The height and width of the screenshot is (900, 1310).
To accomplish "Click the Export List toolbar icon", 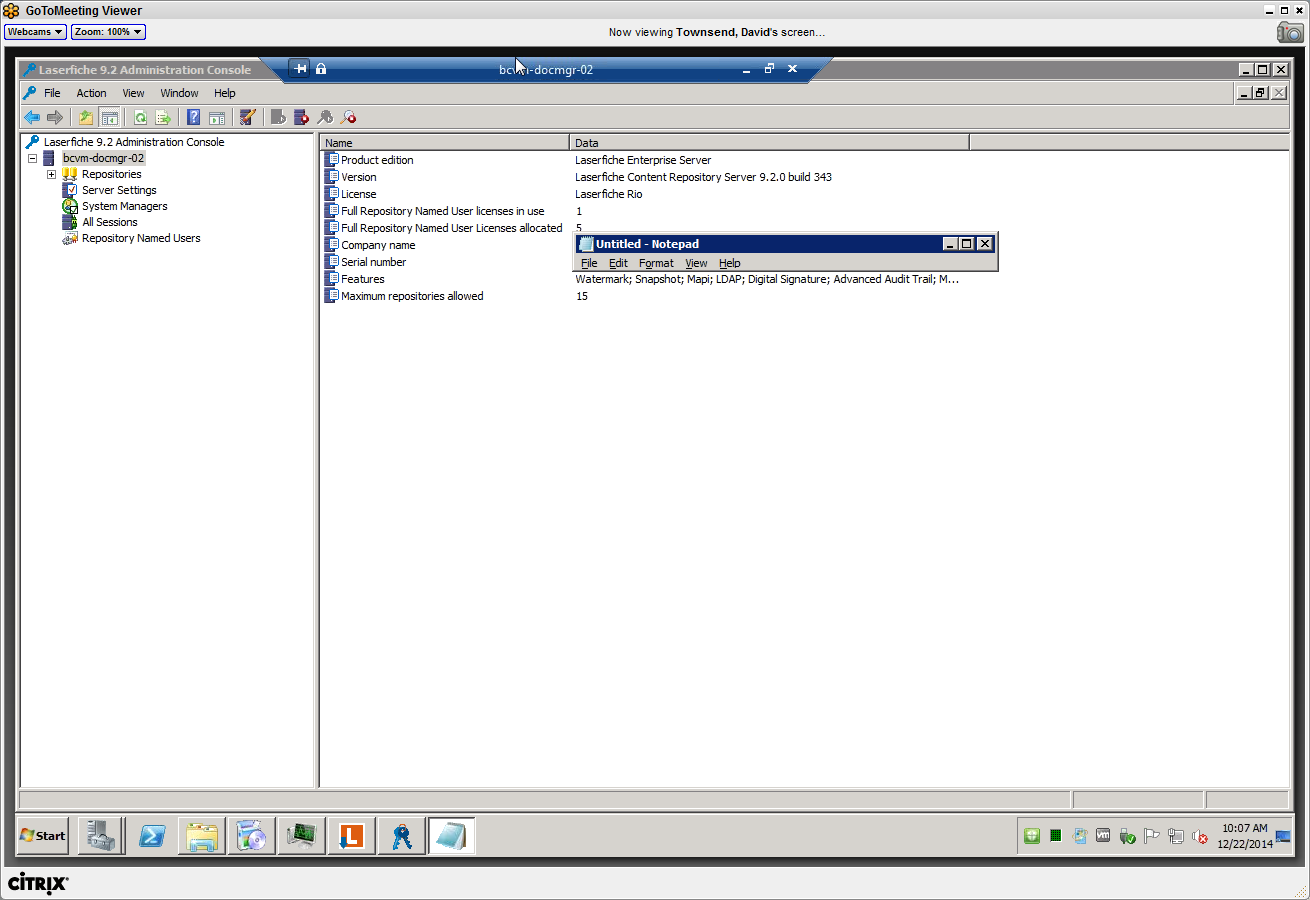I will click(163, 117).
